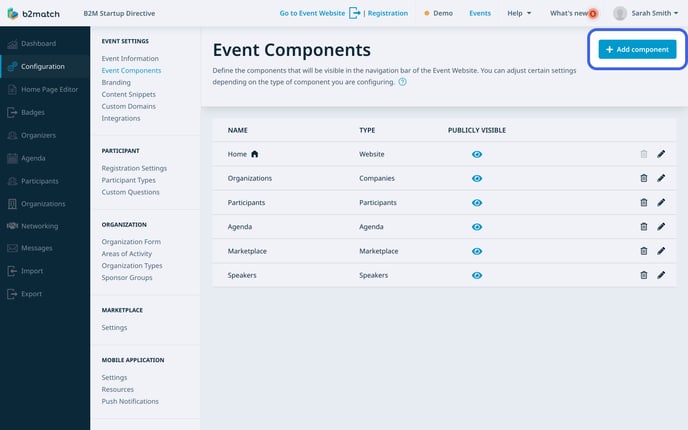This screenshot has height=430, width=688.
Task: Open Sponsor Groups settings
Action: pos(127,277)
